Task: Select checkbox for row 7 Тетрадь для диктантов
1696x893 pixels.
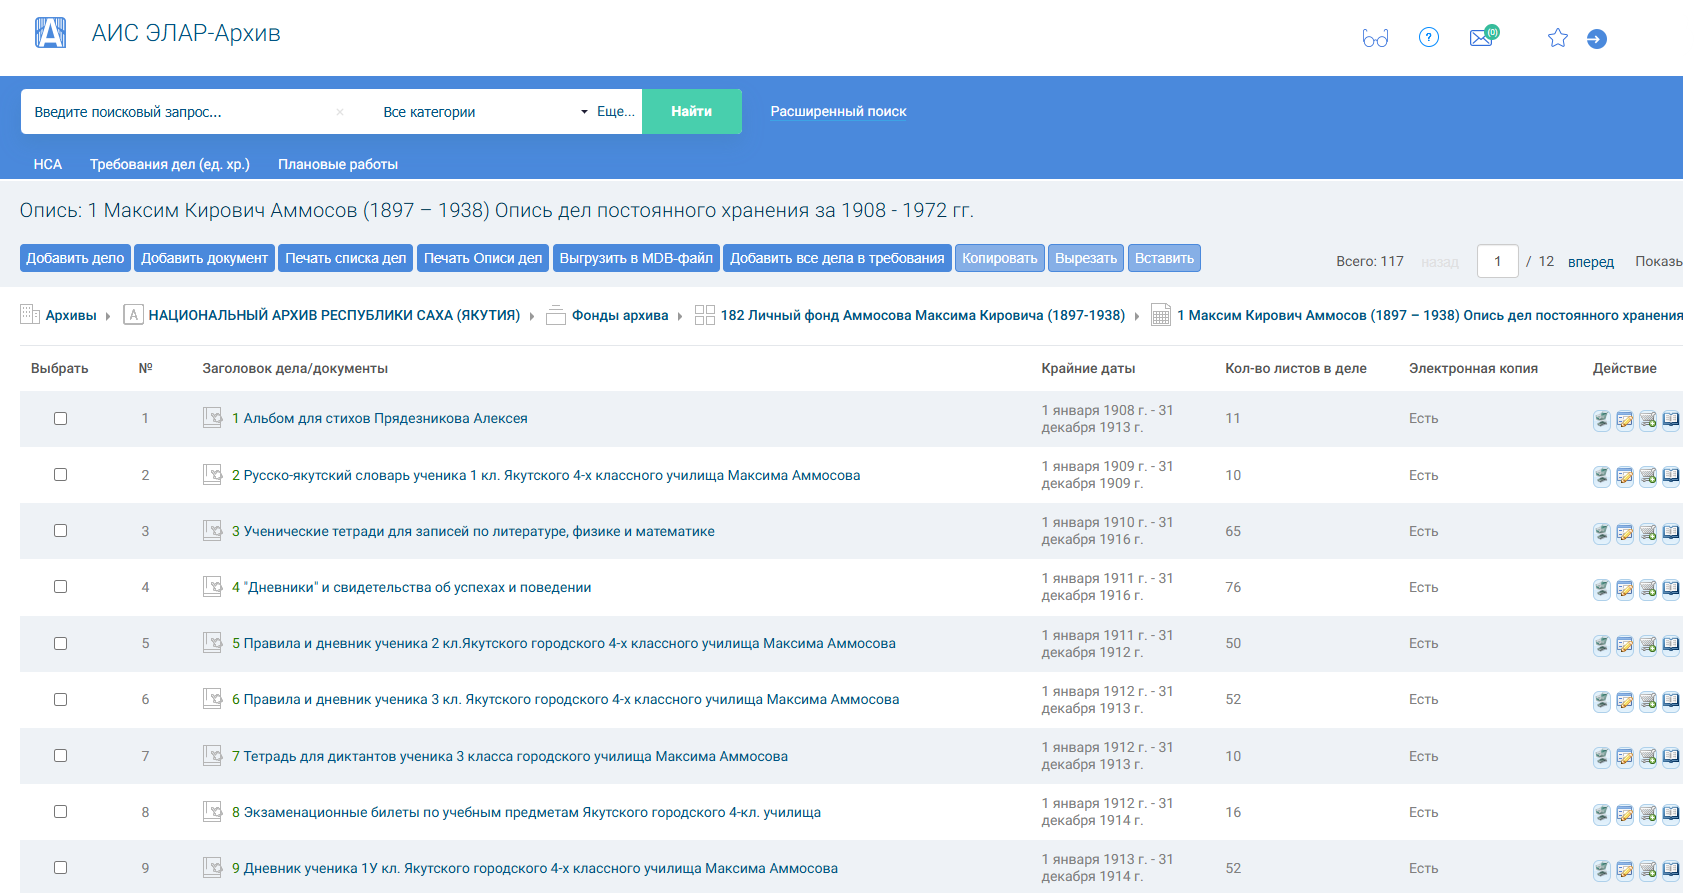Action: coord(60,756)
